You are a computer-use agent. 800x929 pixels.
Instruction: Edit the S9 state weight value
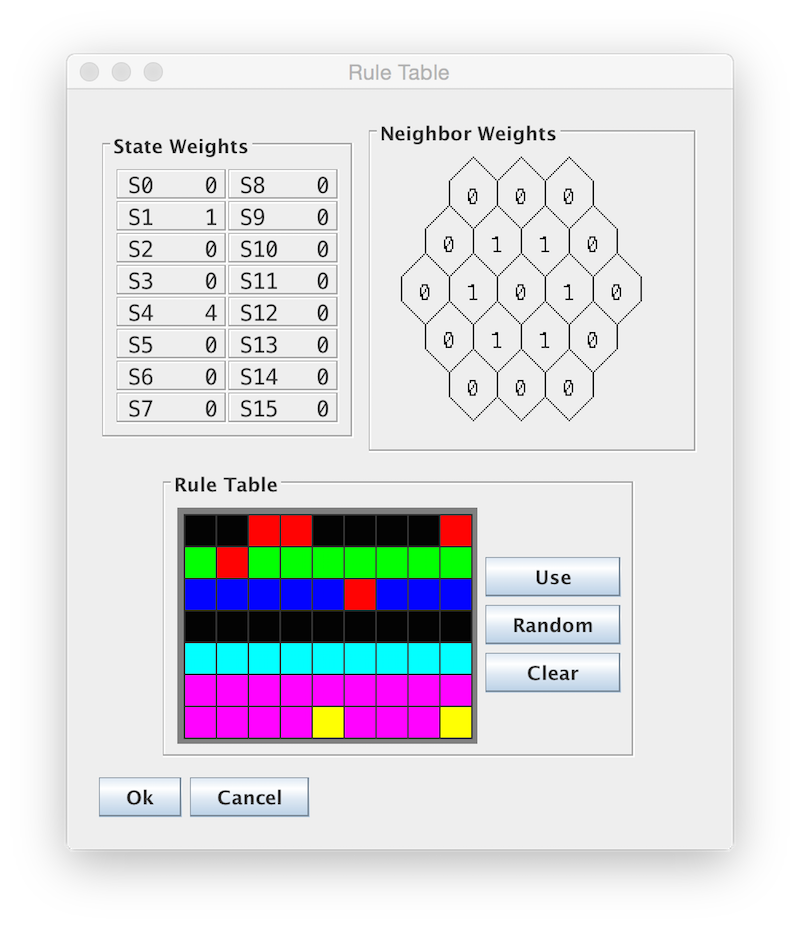pyautogui.click(x=283, y=216)
